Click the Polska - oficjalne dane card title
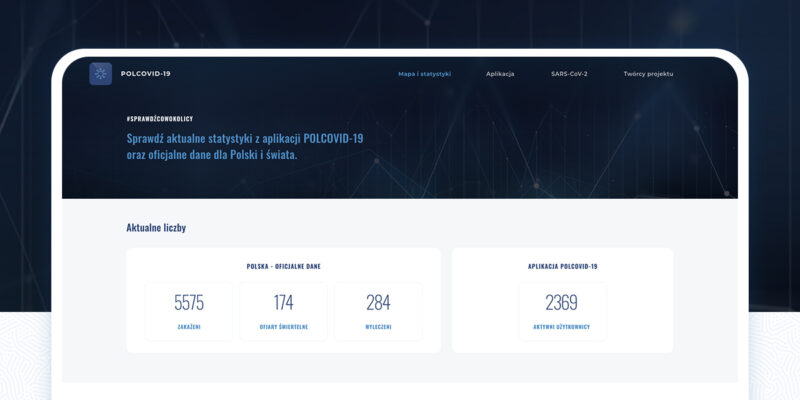800x400 pixels. click(x=283, y=266)
